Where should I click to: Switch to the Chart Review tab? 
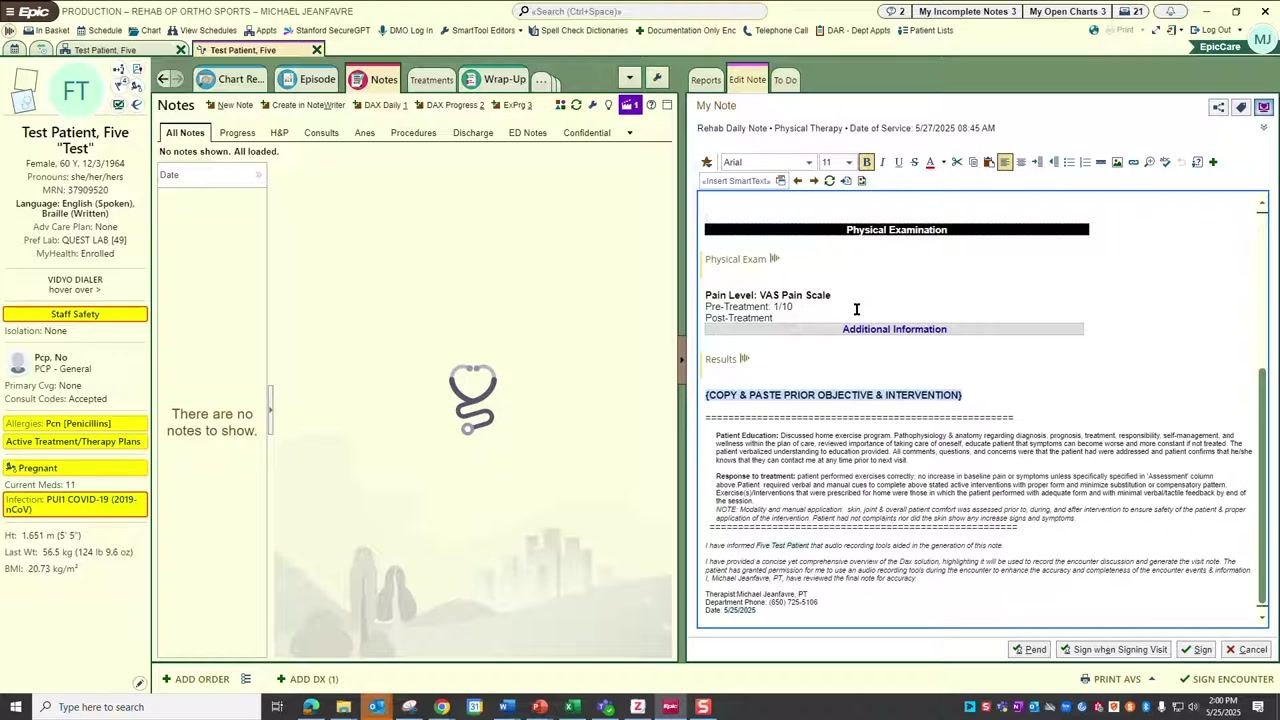click(x=232, y=79)
